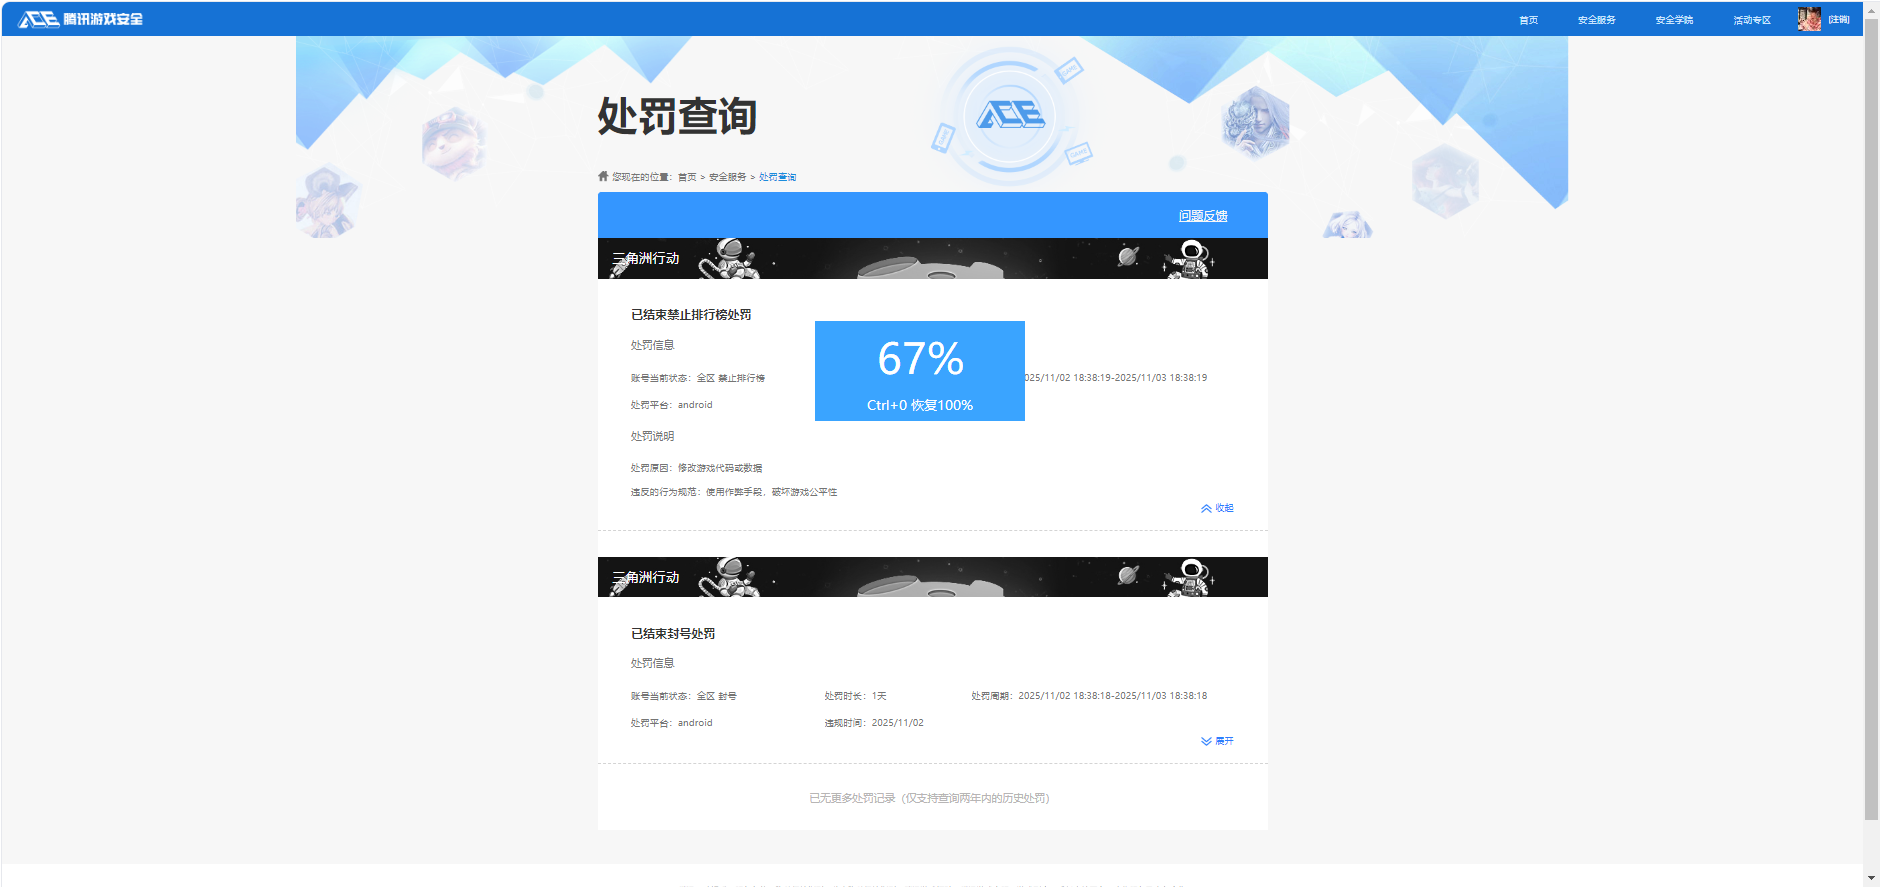
Task: Open the 问题反馈 feedback link
Action: pyautogui.click(x=1203, y=216)
